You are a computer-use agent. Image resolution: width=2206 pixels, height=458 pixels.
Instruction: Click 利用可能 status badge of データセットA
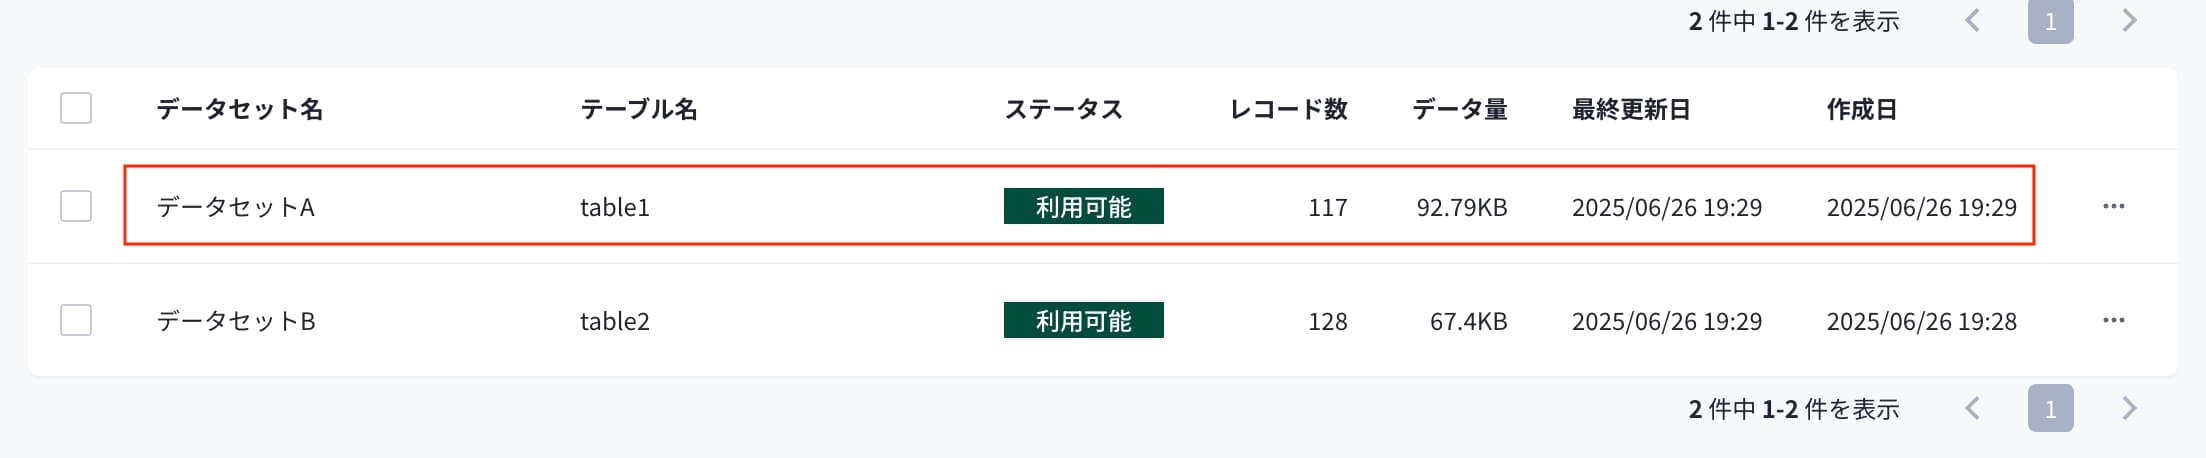click(1084, 206)
